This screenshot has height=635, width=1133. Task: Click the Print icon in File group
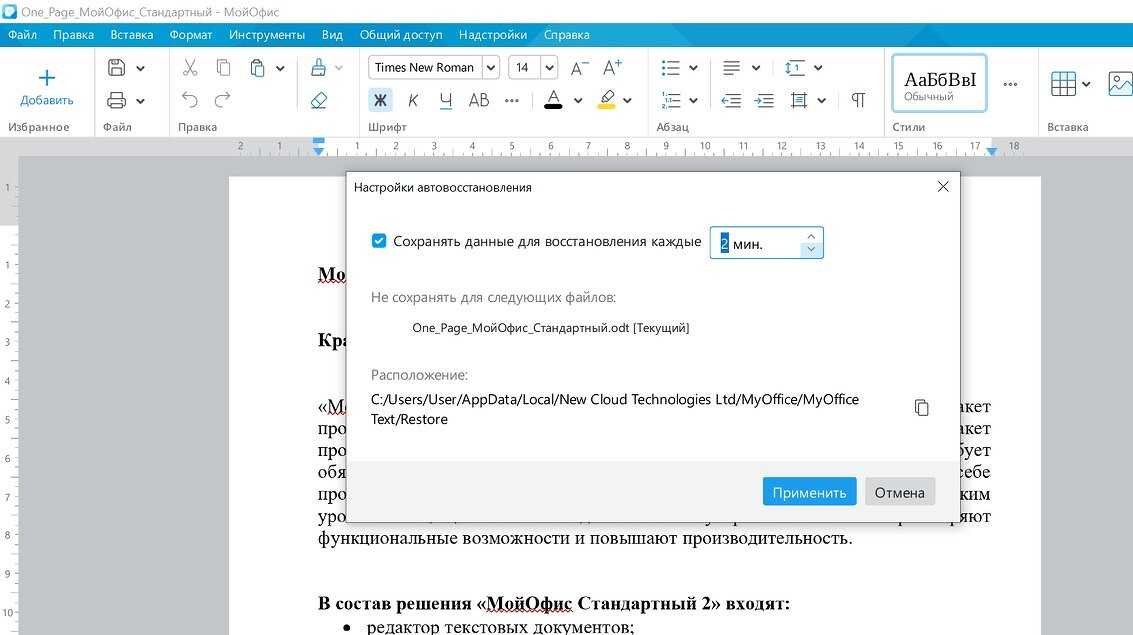(116, 100)
